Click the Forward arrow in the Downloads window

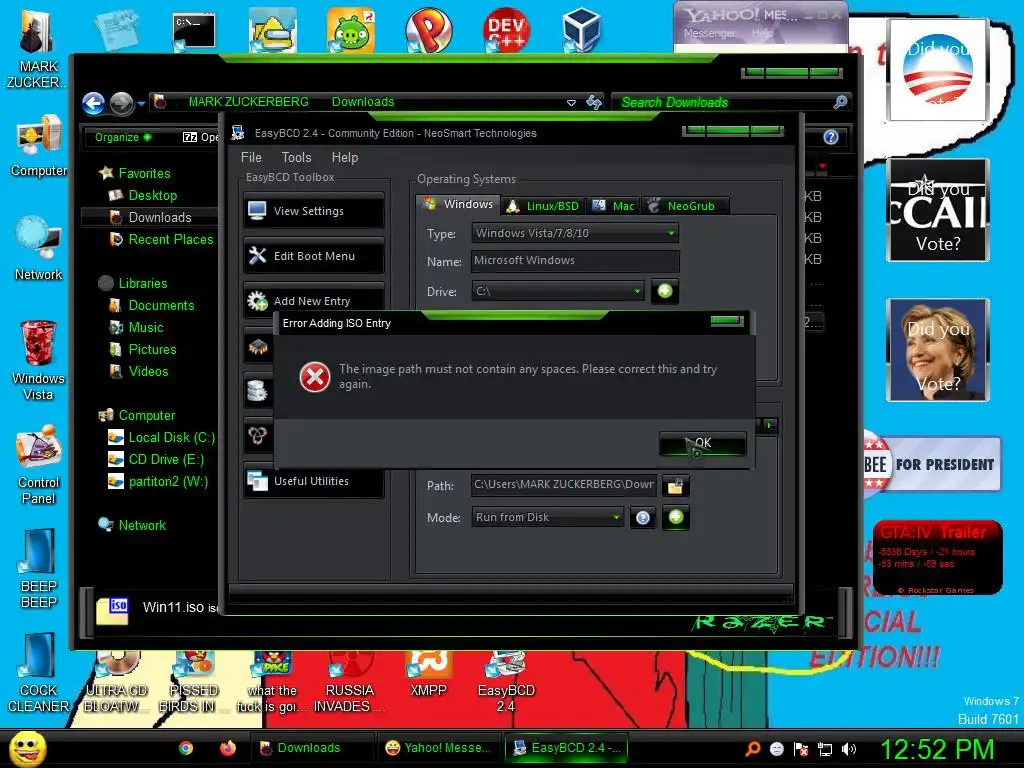pyautogui.click(x=121, y=103)
